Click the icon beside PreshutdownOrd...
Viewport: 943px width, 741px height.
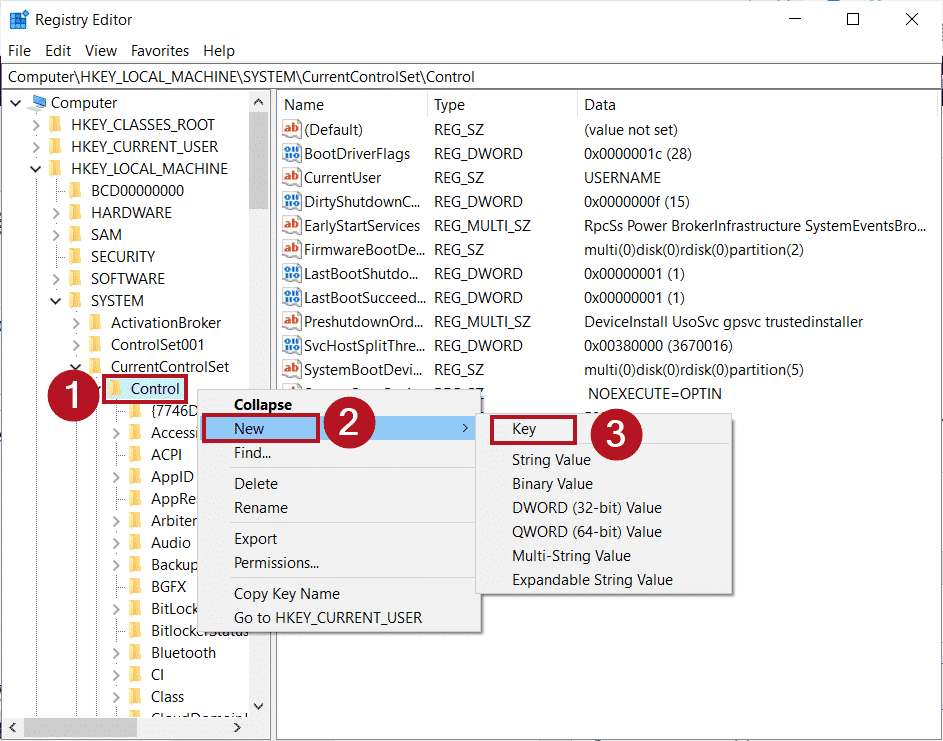(x=292, y=321)
